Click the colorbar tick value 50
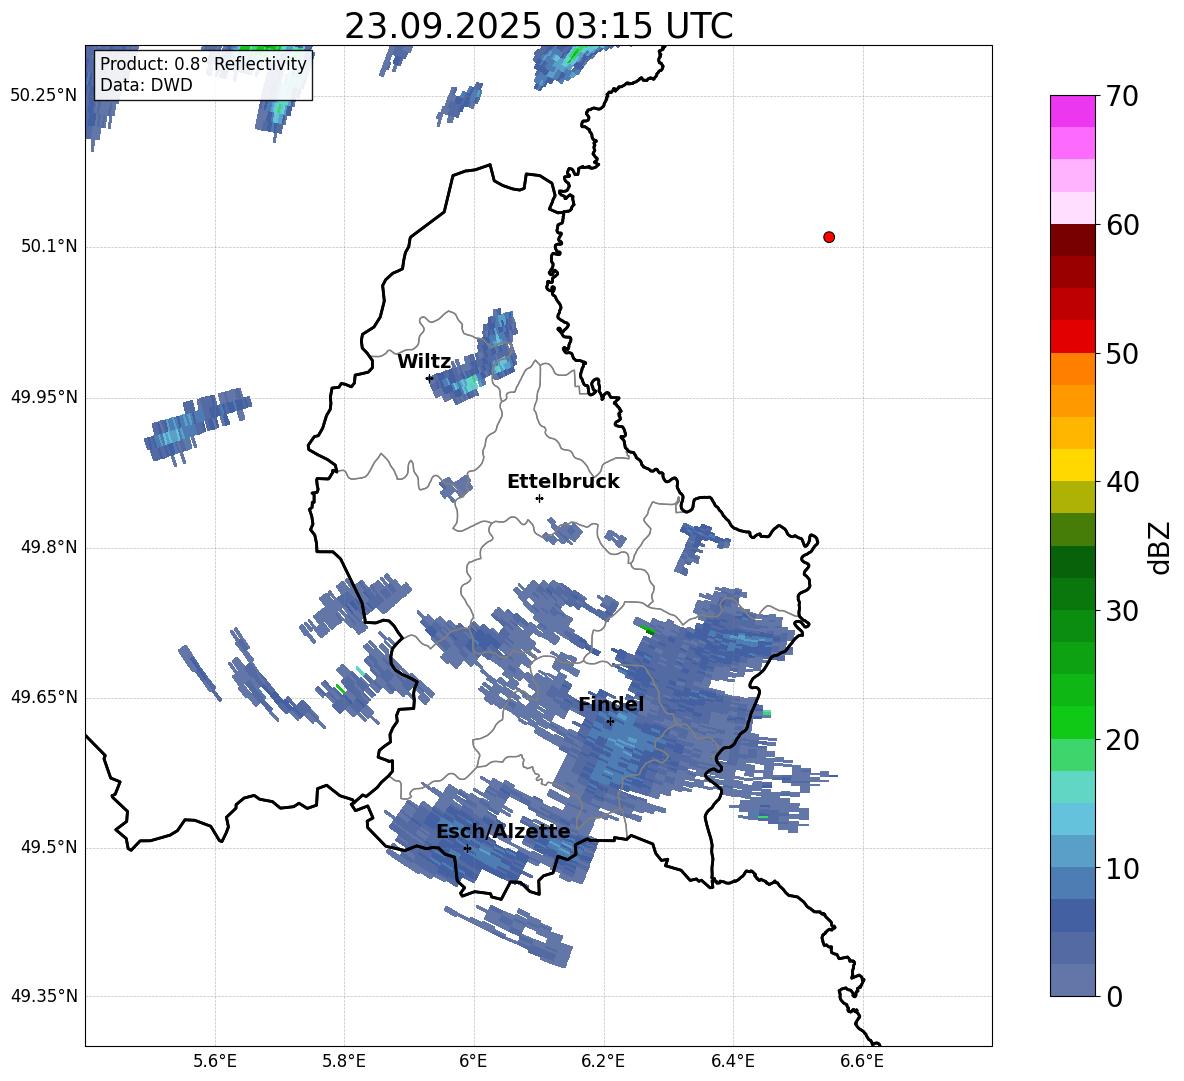Image resolution: width=1184 pixels, height=1081 pixels. [1122, 353]
